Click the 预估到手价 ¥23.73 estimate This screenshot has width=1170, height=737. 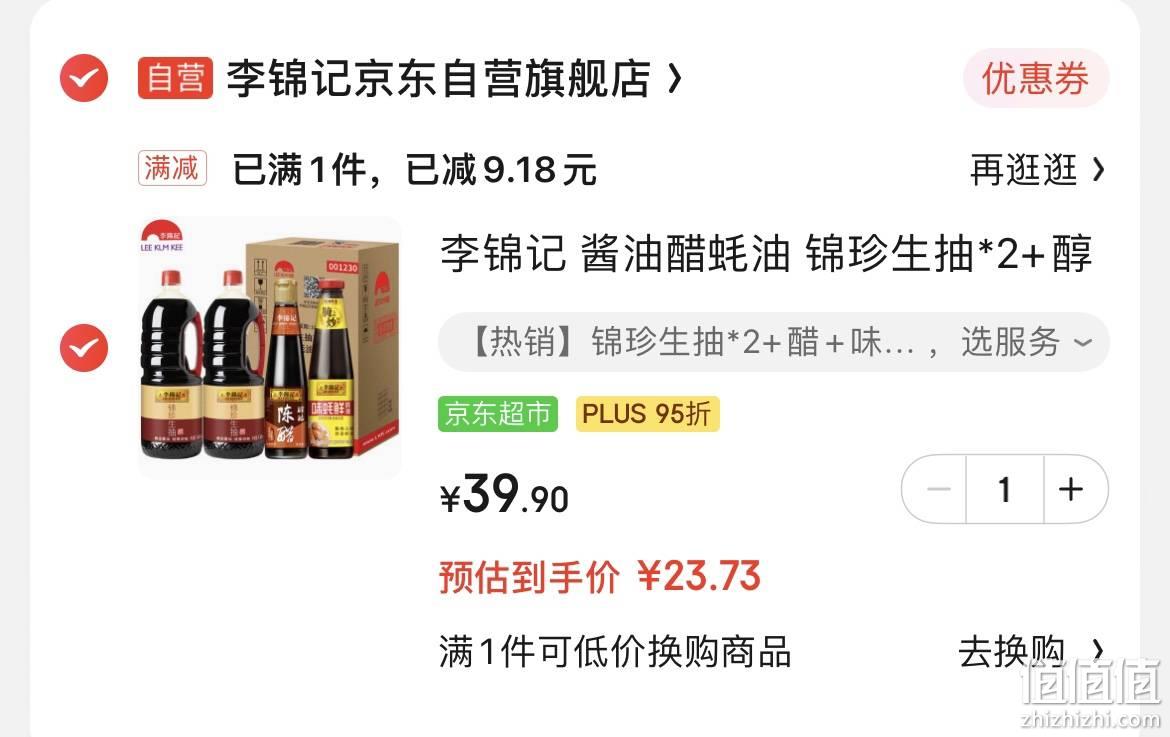point(600,577)
